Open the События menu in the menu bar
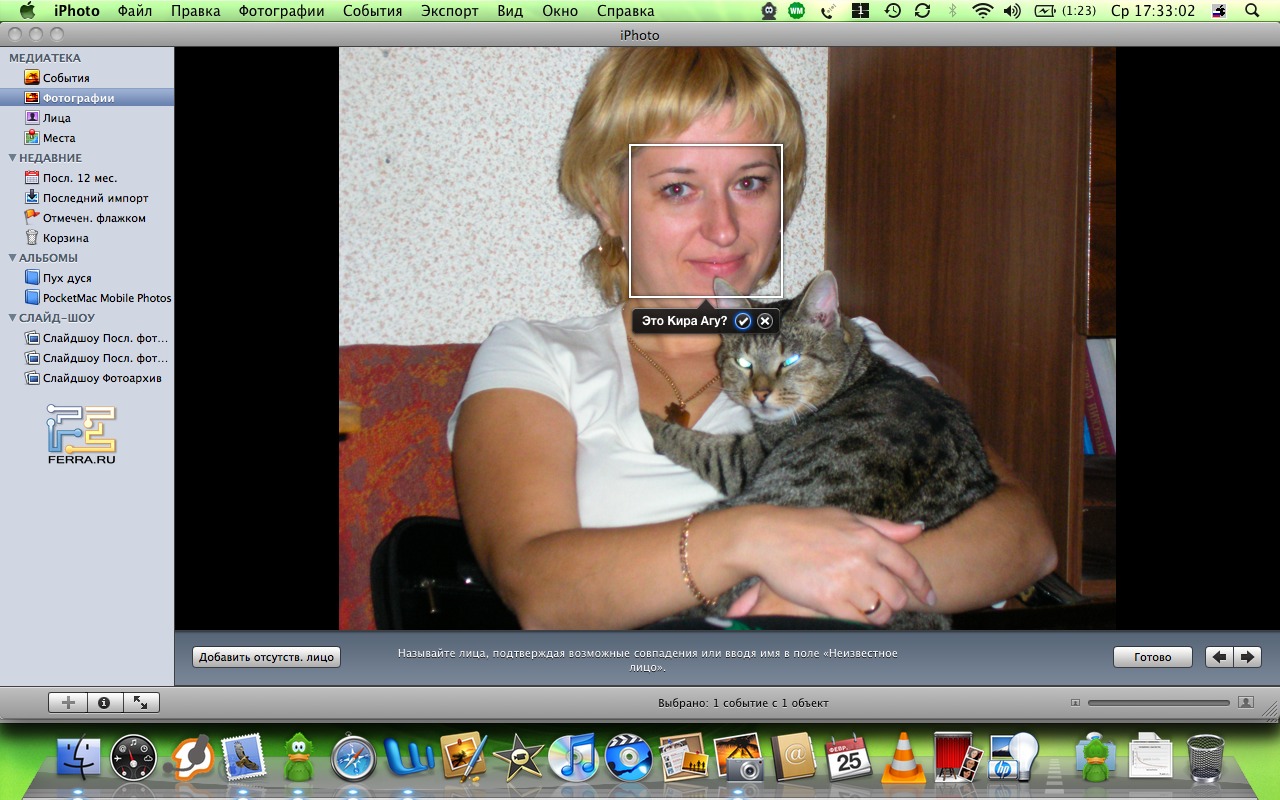Screen dimensions: 1280x800 click(x=372, y=11)
